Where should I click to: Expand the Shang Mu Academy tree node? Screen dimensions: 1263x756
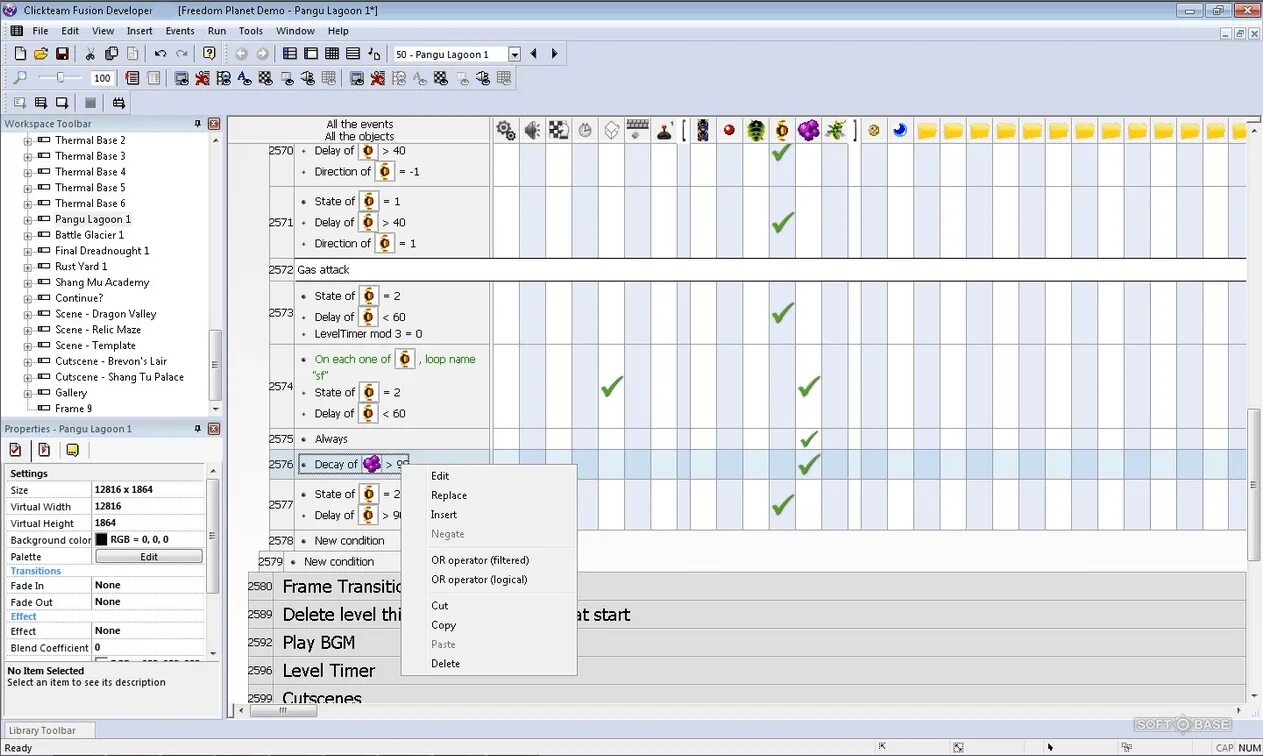pyautogui.click(x=28, y=283)
